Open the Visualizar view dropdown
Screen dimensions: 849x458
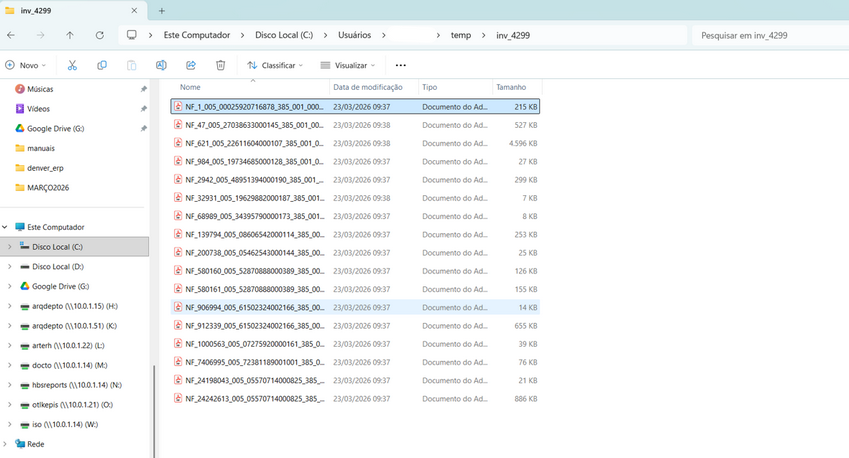(x=348, y=65)
